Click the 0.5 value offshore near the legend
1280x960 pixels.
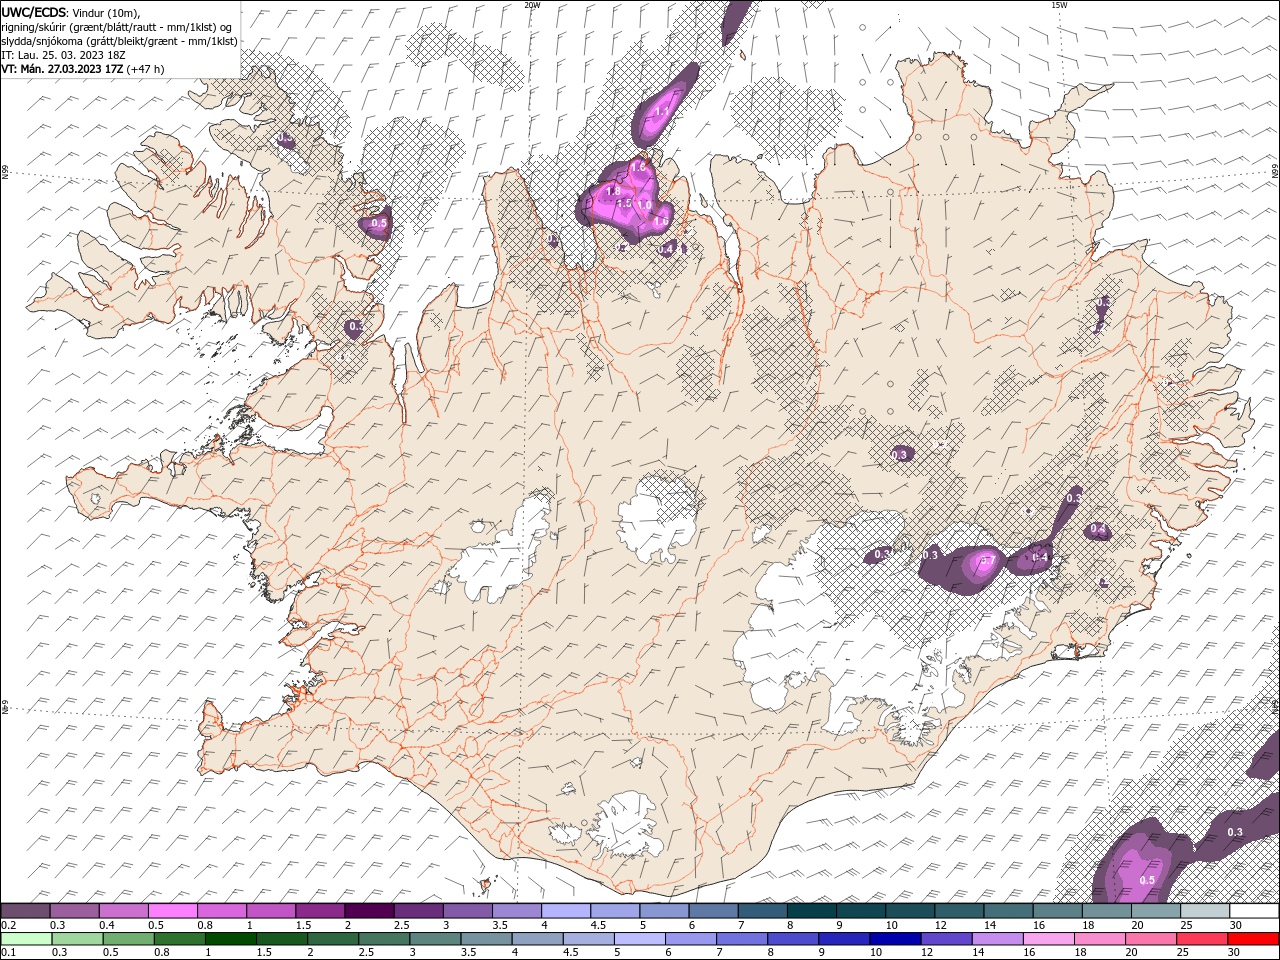pos(1147,880)
